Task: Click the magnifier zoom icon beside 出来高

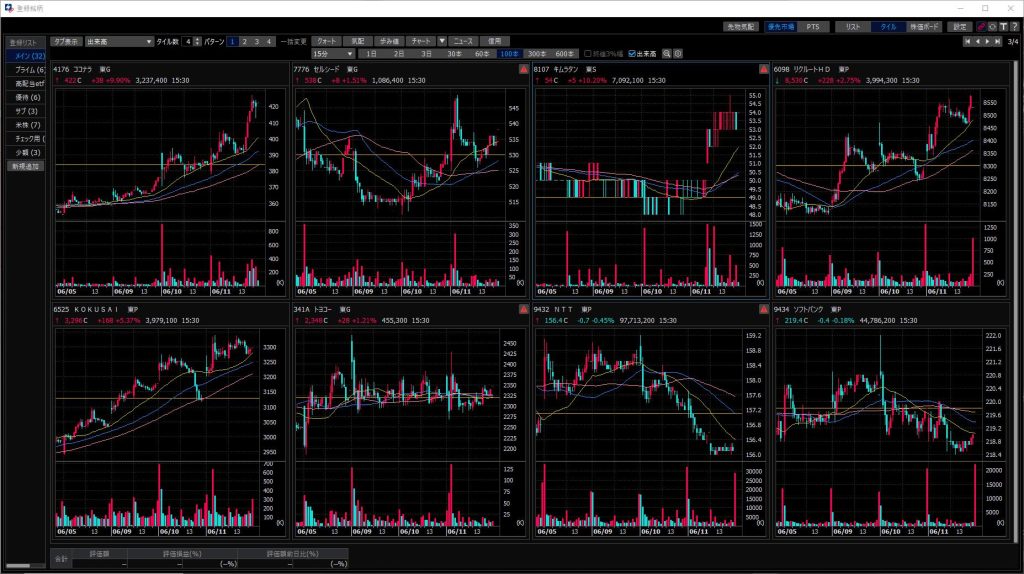Action: [665, 53]
